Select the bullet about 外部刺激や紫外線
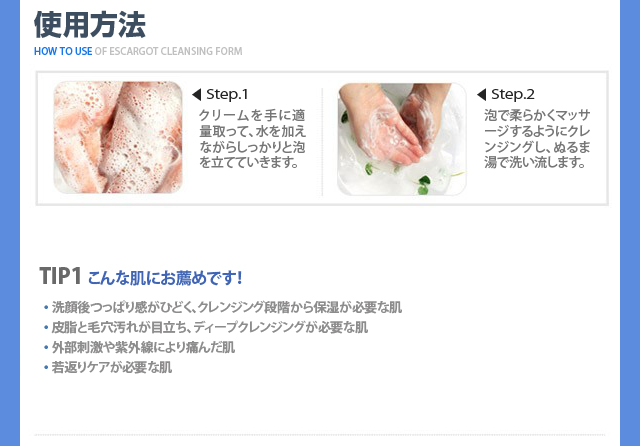The width and height of the screenshot is (640, 446). [143, 348]
